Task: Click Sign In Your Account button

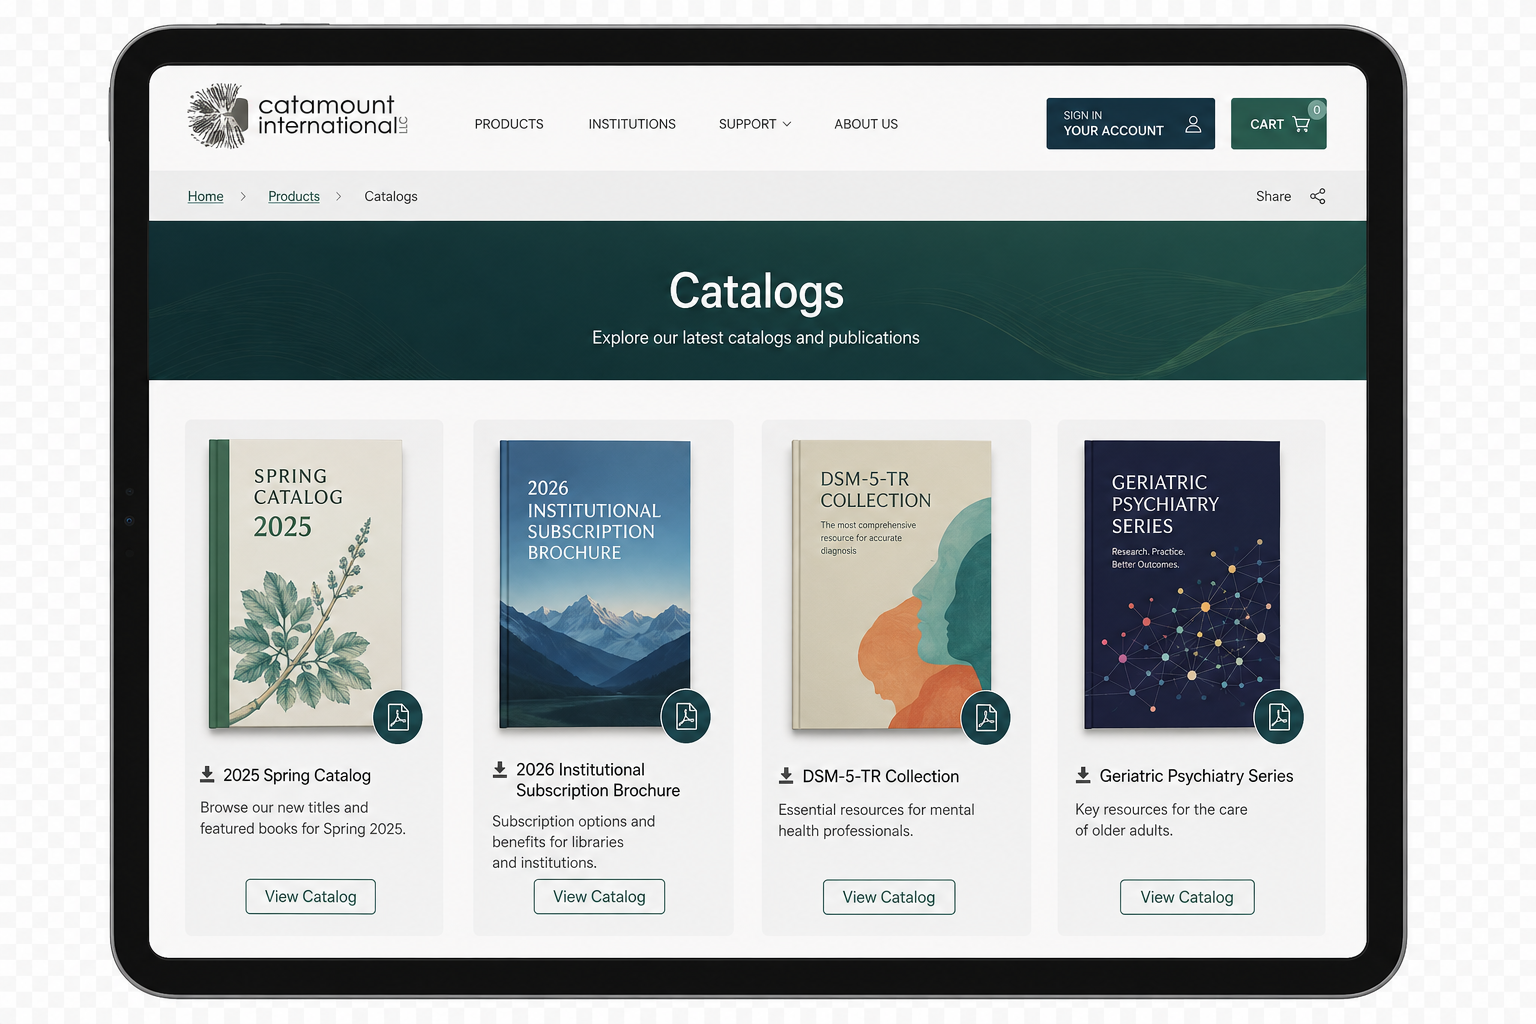Action: [1130, 123]
